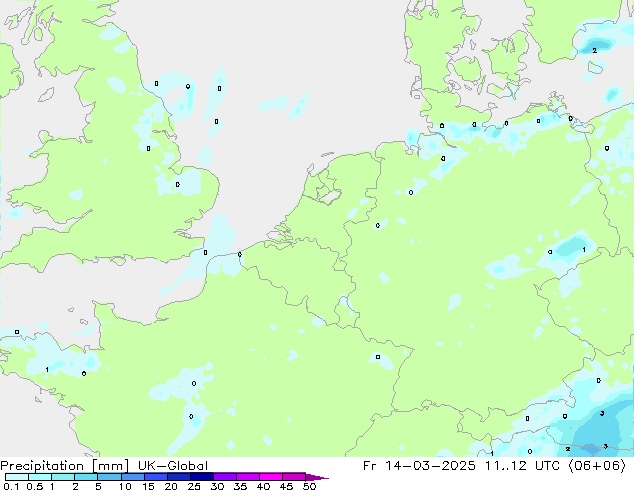Image resolution: width=634 pixels, height=490 pixels.
Task: Click the 40–45 mm magenta legend swatch
Action: 271,477
